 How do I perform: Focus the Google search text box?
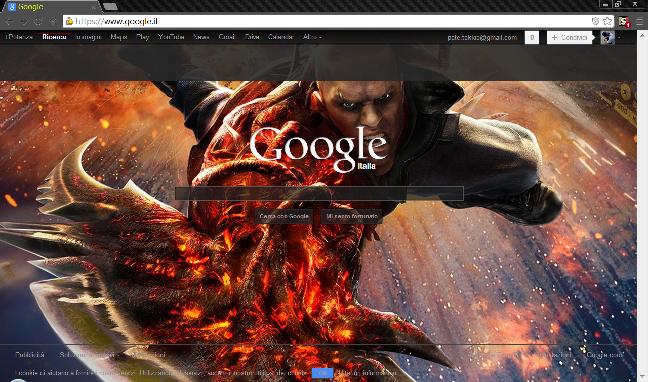pos(319,193)
